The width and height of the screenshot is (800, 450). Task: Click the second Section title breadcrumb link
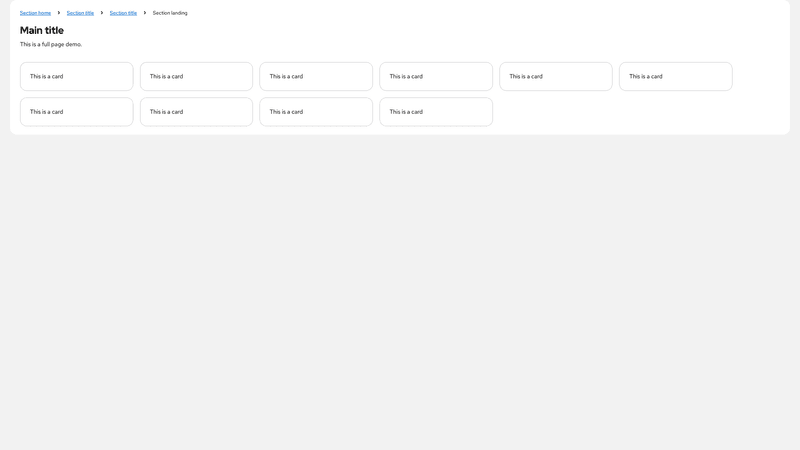pos(123,13)
